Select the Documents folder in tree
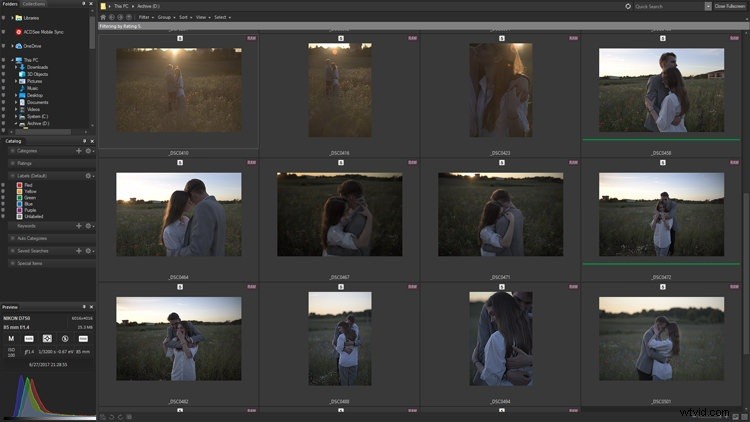Image resolution: width=750 pixels, height=422 pixels. tap(37, 102)
